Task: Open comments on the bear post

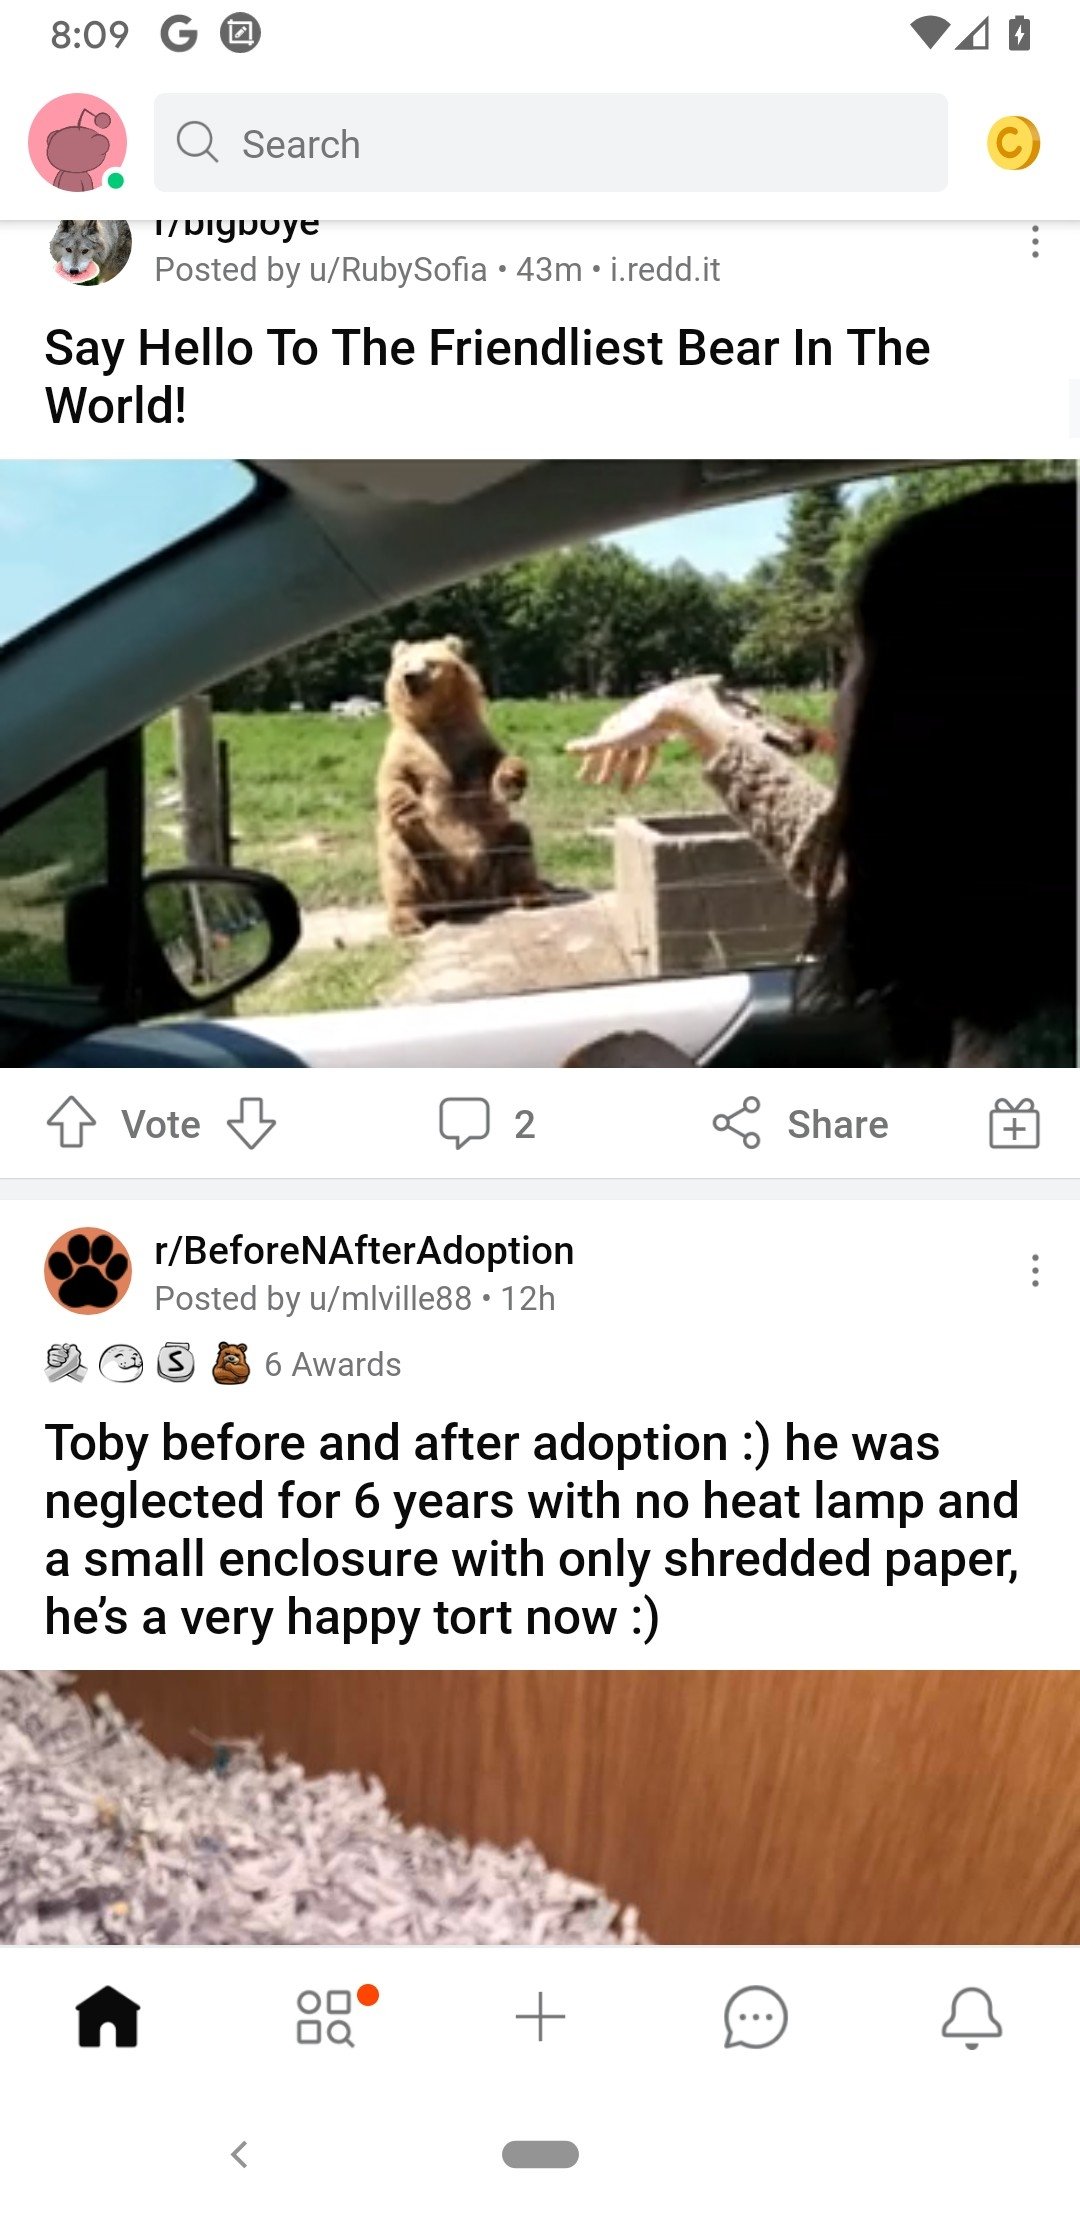Action: point(487,1123)
